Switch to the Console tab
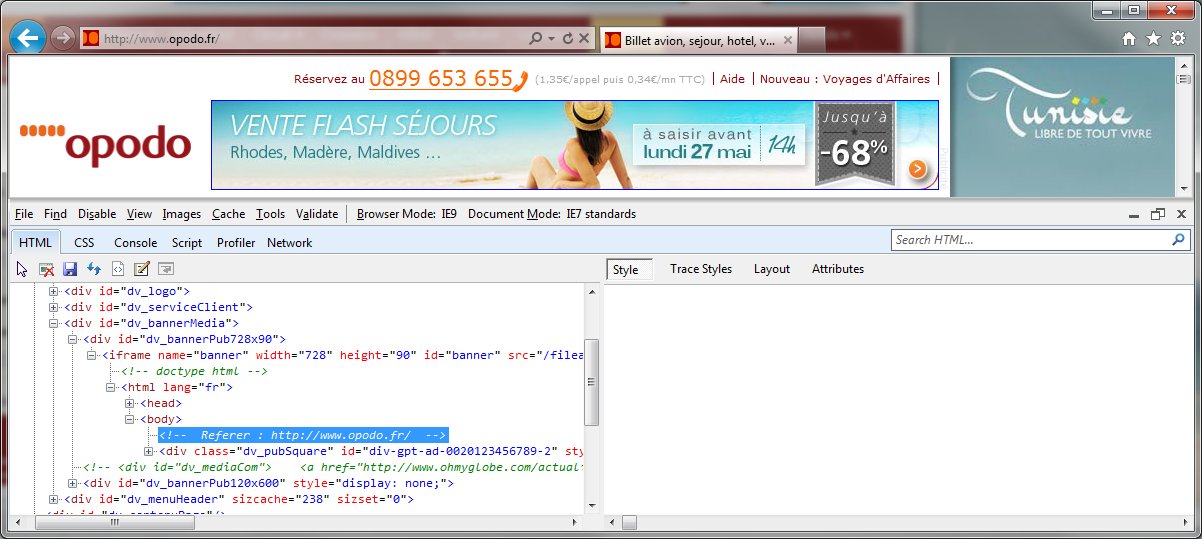The height and width of the screenshot is (539, 1202). [135, 243]
